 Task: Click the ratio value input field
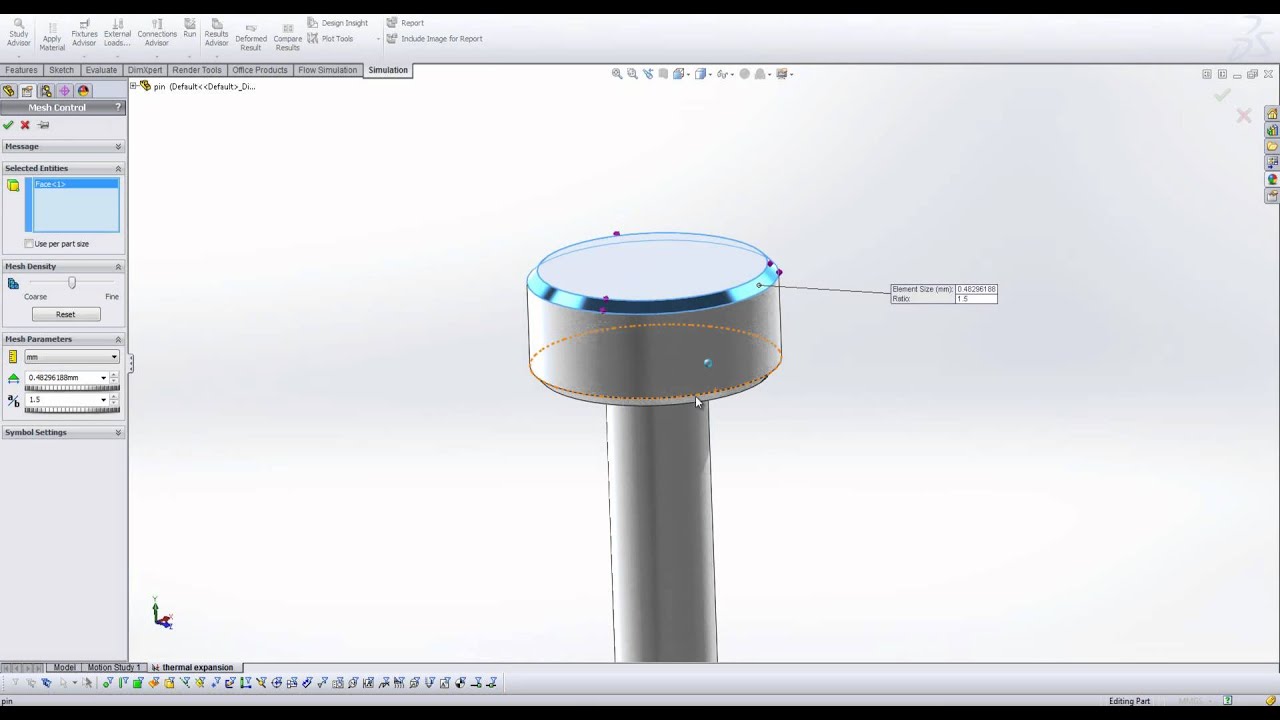[61, 400]
